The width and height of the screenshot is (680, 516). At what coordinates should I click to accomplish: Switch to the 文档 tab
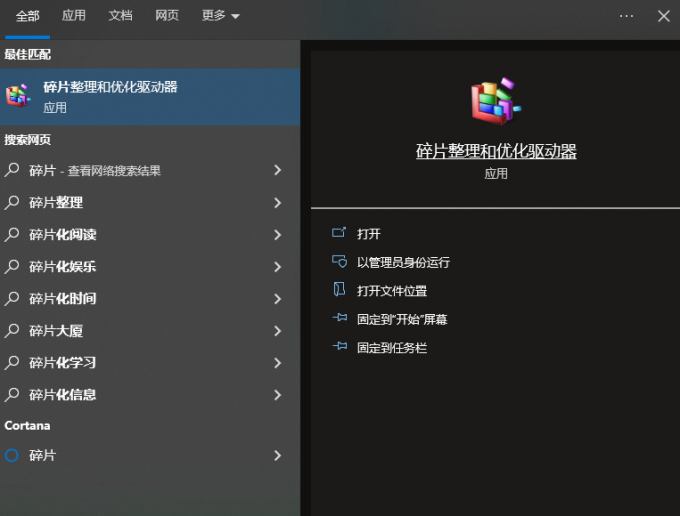(120, 16)
